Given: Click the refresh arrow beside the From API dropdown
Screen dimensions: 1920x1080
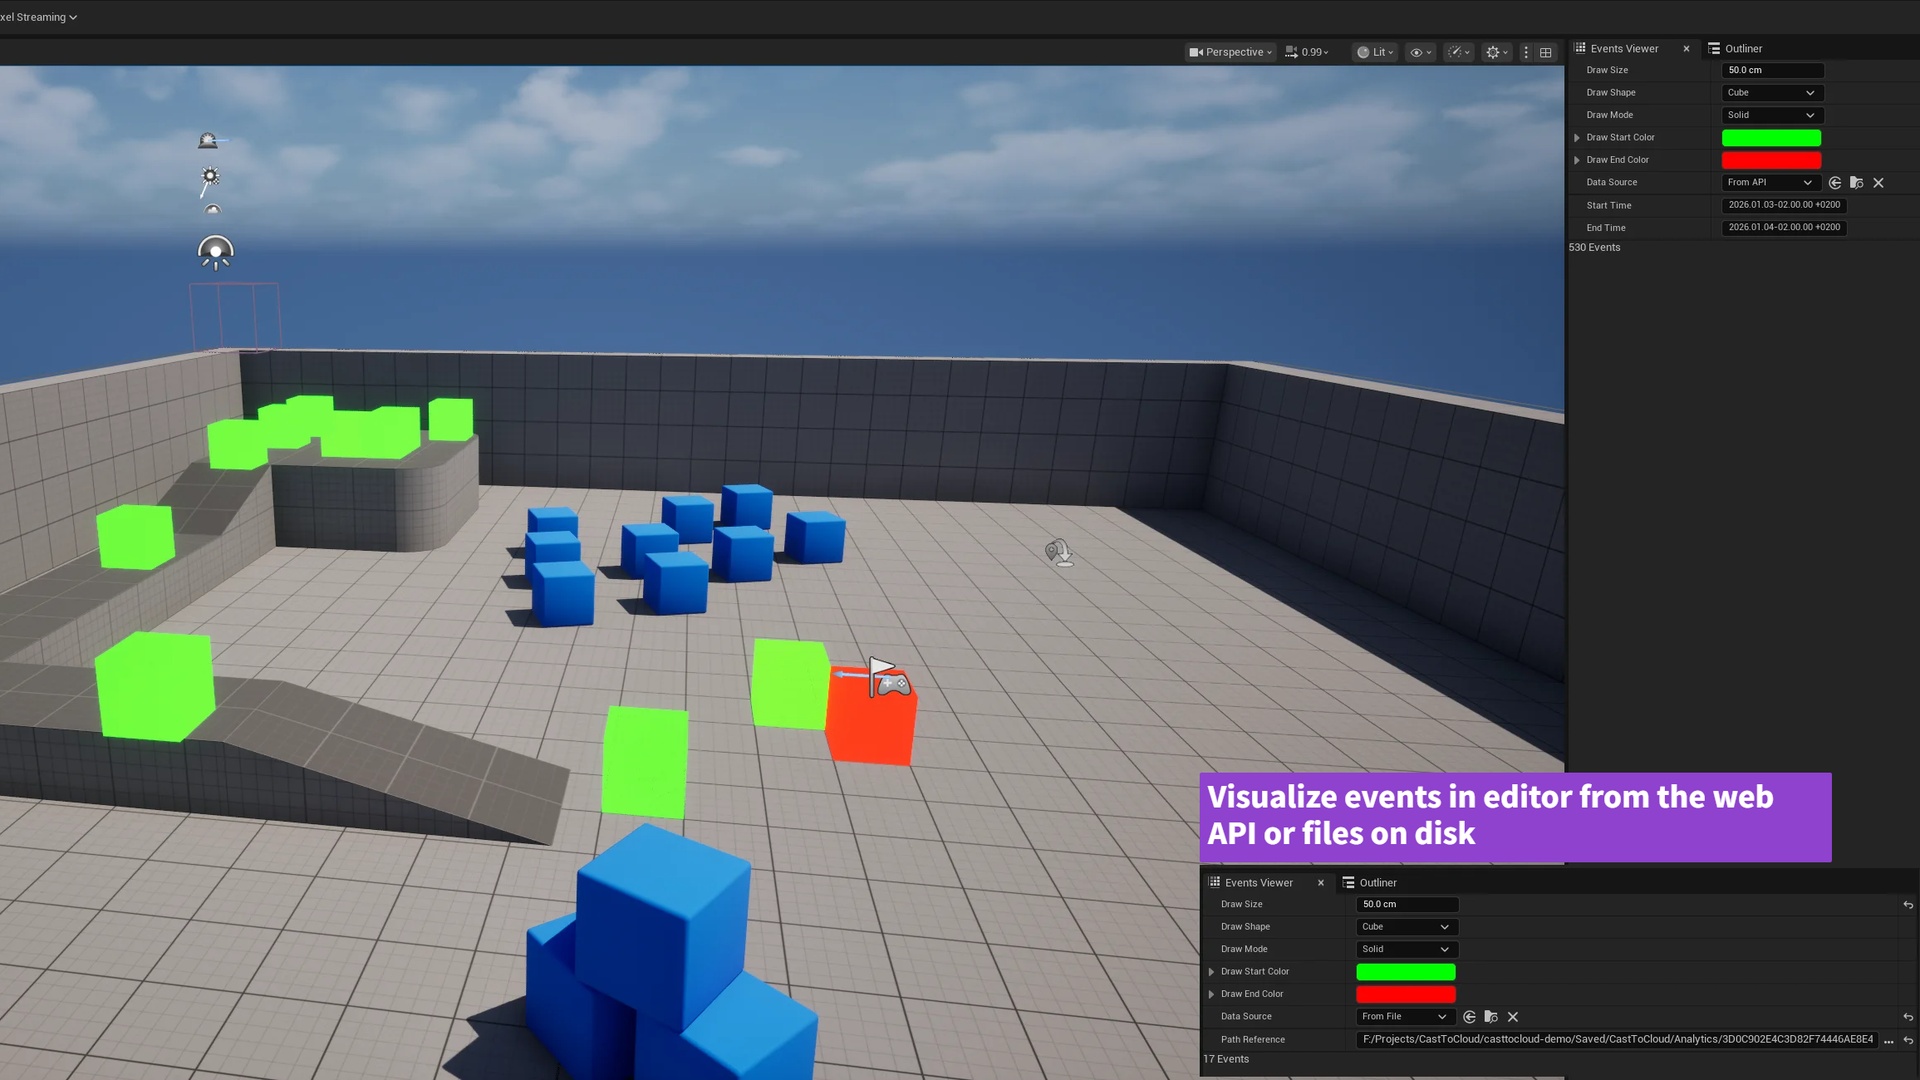Looking at the screenshot, I should click(1835, 183).
